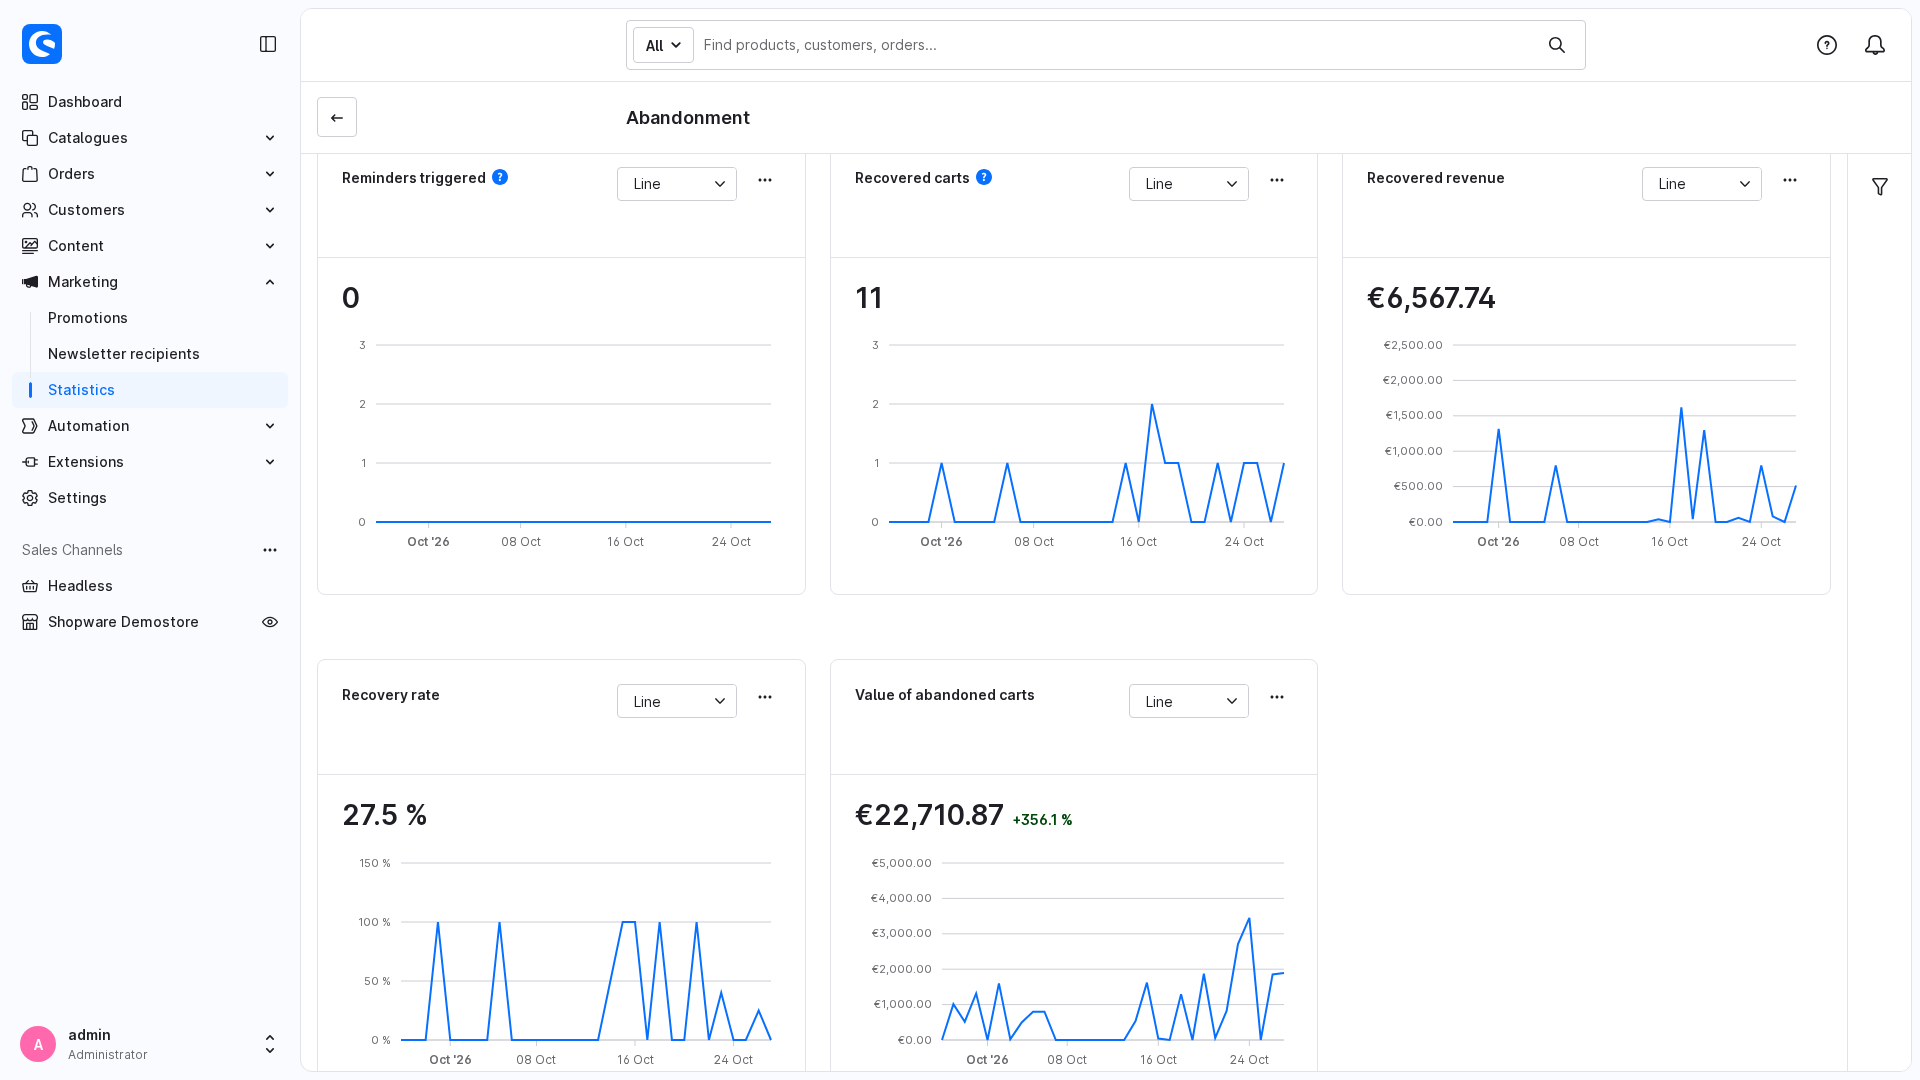Collapse the sidebar with the panel toggle icon

point(268,44)
